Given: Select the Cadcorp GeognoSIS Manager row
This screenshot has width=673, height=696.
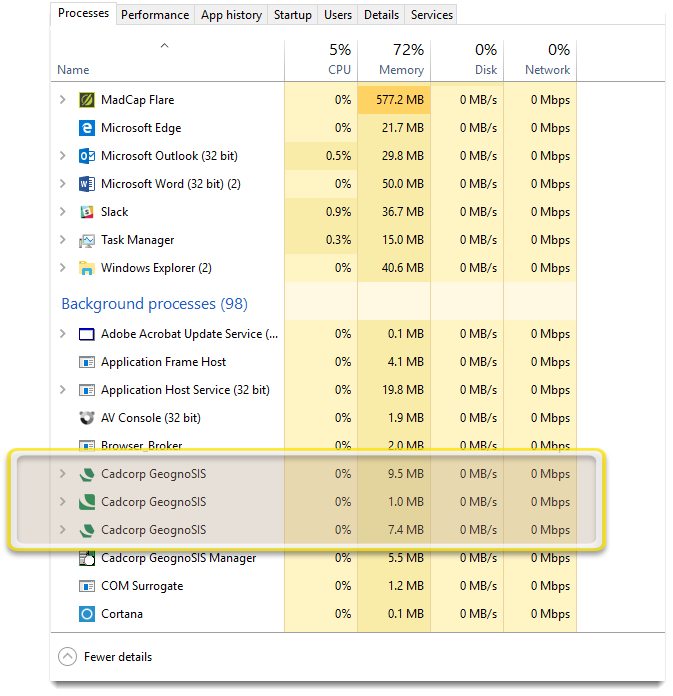Looking at the screenshot, I should tap(178, 558).
